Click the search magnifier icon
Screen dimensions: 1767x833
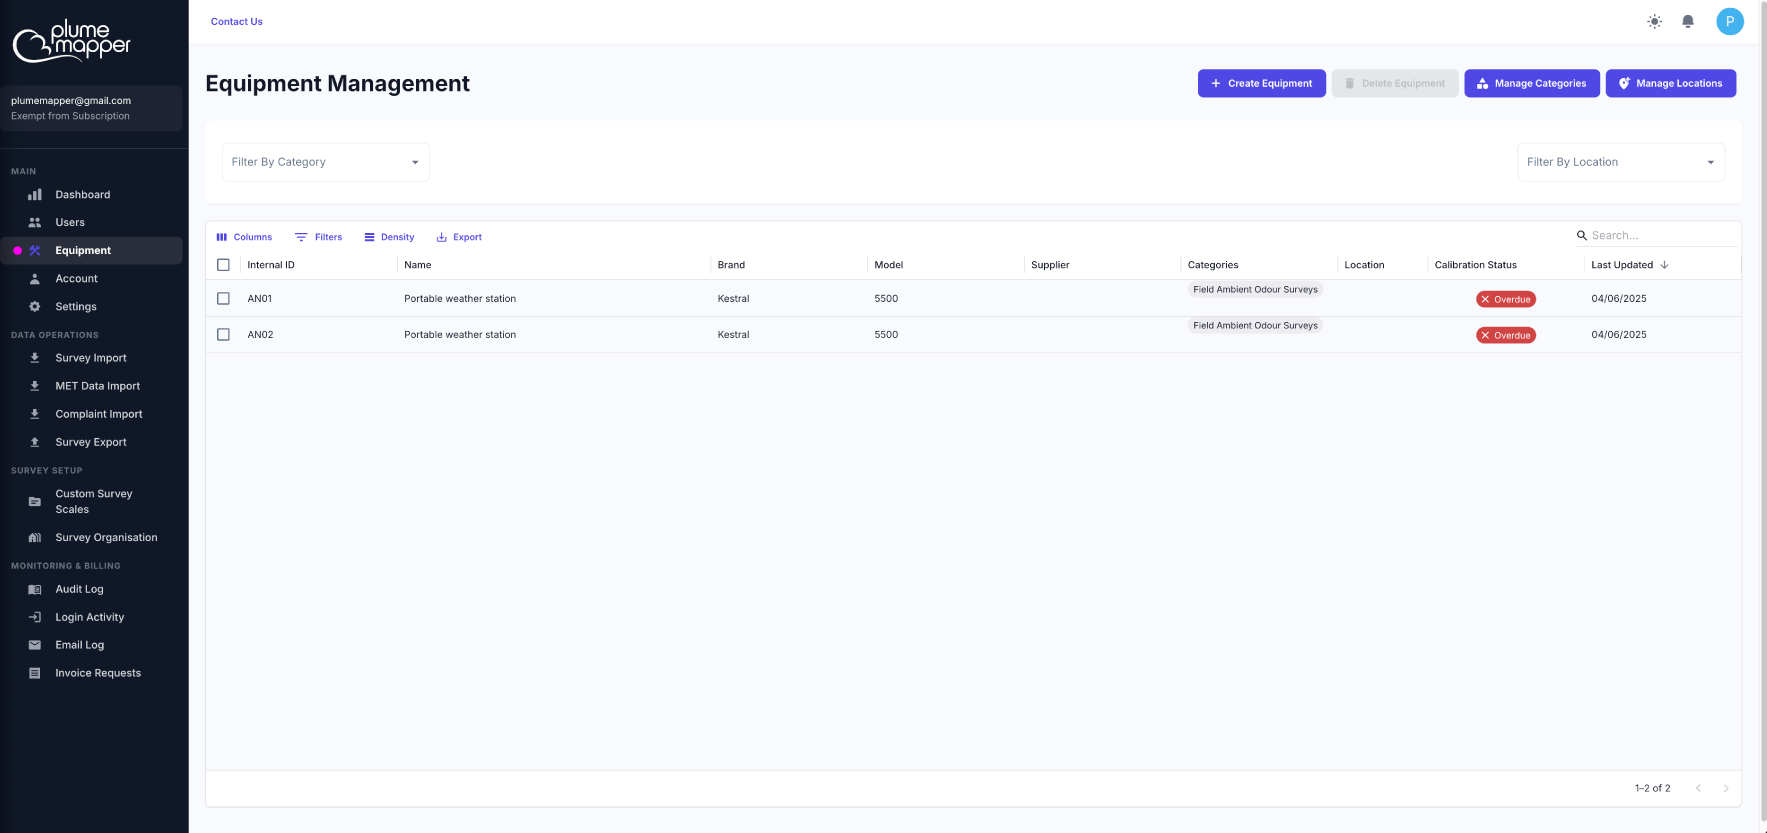pyautogui.click(x=1582, y=236)
